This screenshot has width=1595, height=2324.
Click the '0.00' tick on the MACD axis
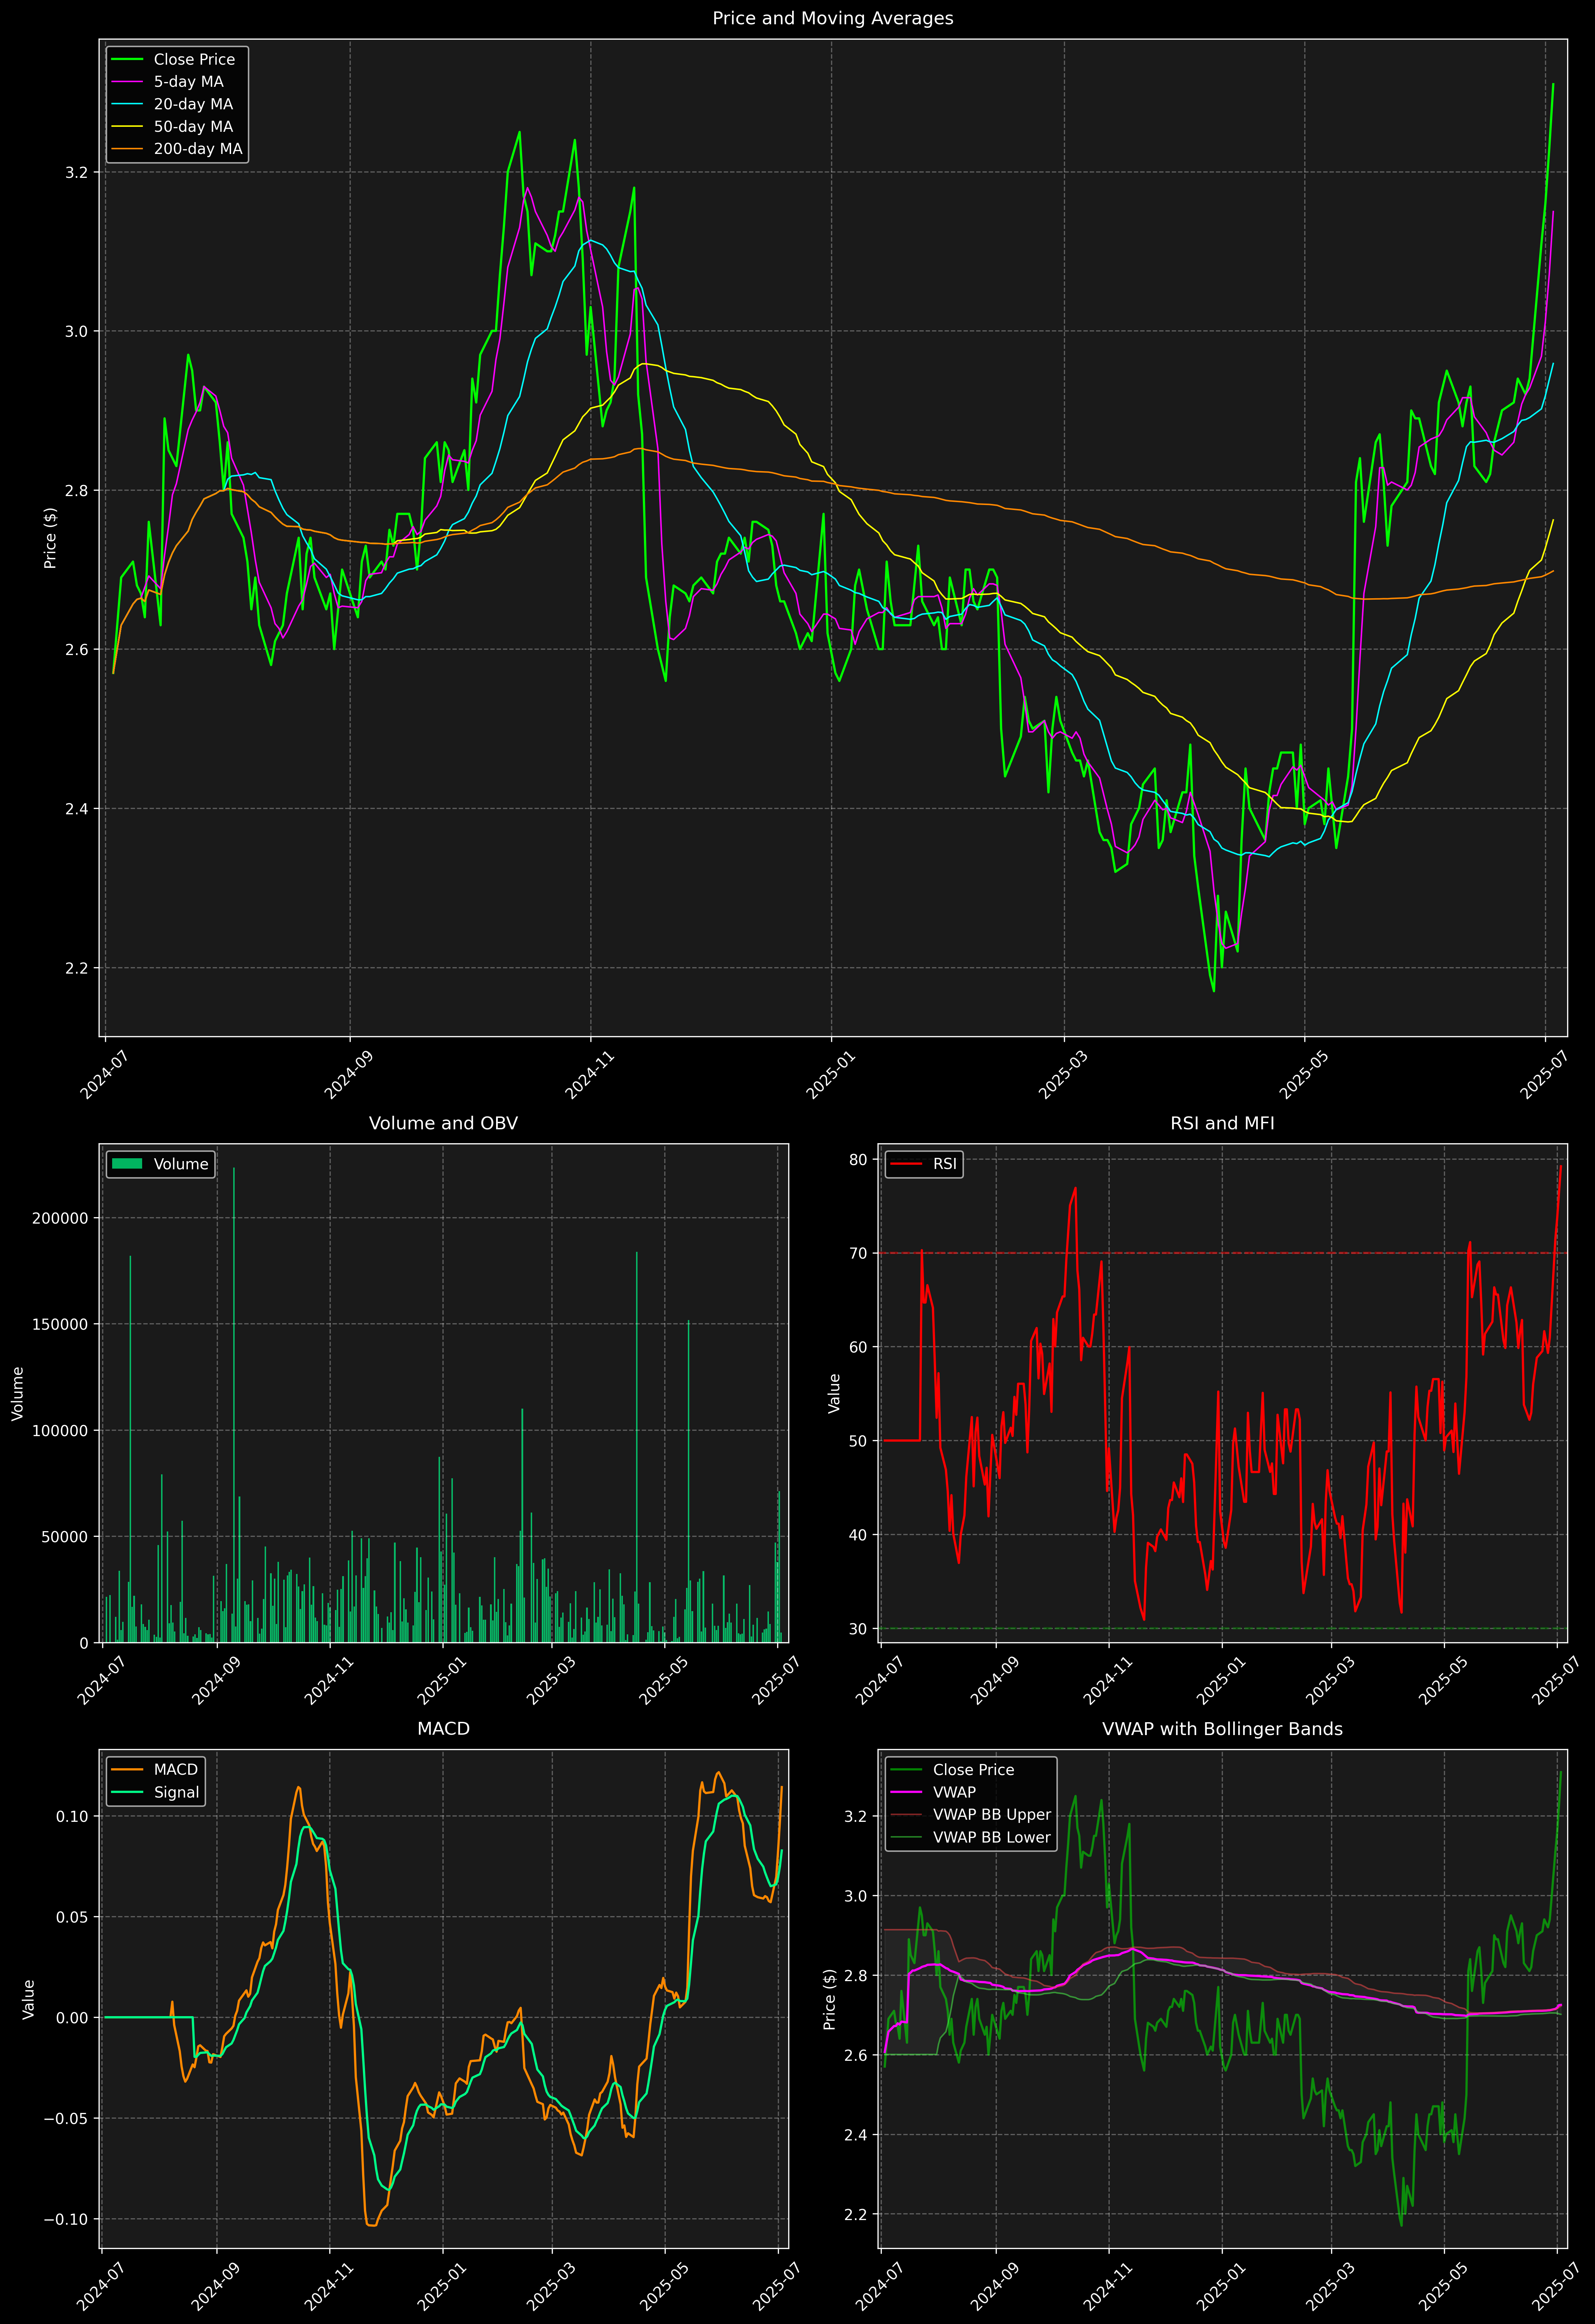tap(72, 2018)
